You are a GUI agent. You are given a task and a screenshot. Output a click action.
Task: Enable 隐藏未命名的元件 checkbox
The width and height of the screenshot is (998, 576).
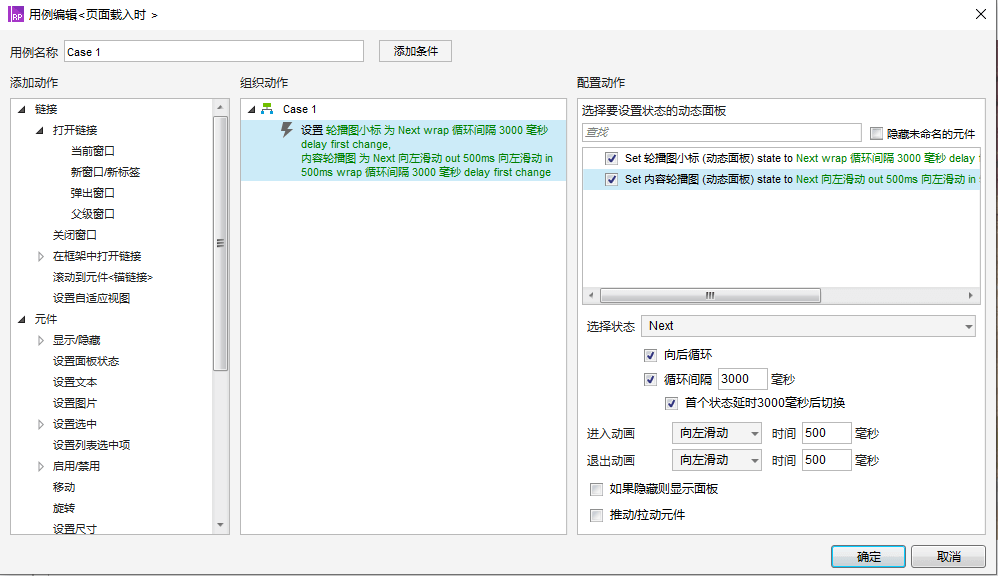tap(876, 134)
